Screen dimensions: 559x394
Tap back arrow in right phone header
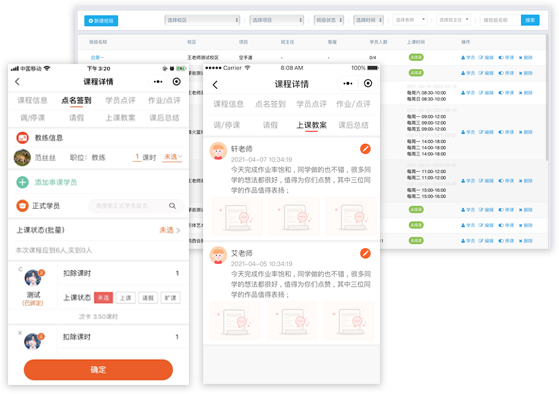[x=215, y=85]
